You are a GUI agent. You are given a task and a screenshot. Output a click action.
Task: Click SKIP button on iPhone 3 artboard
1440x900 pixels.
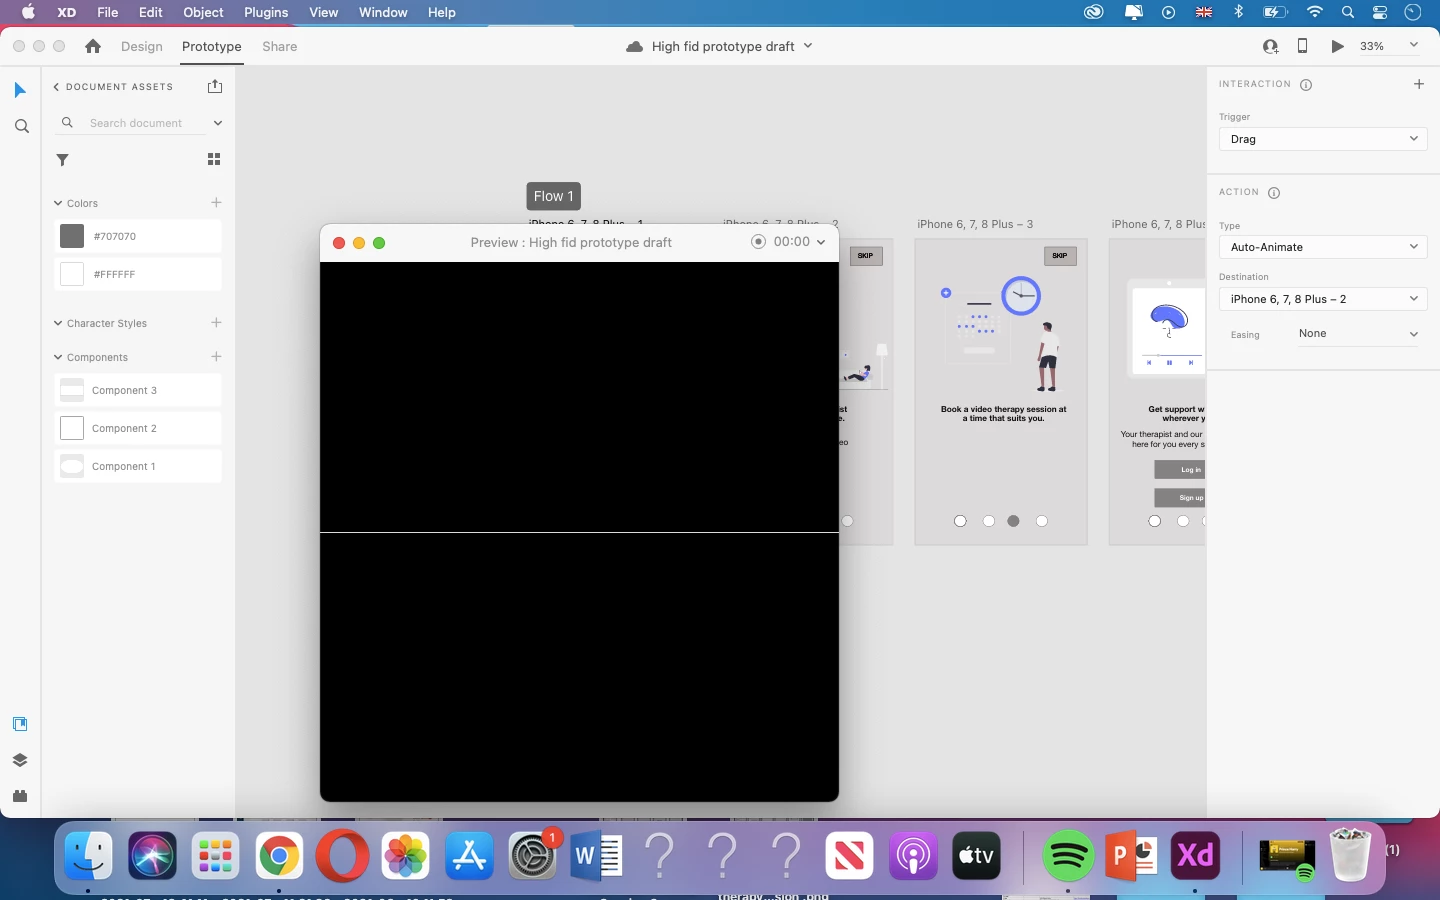1060,256
